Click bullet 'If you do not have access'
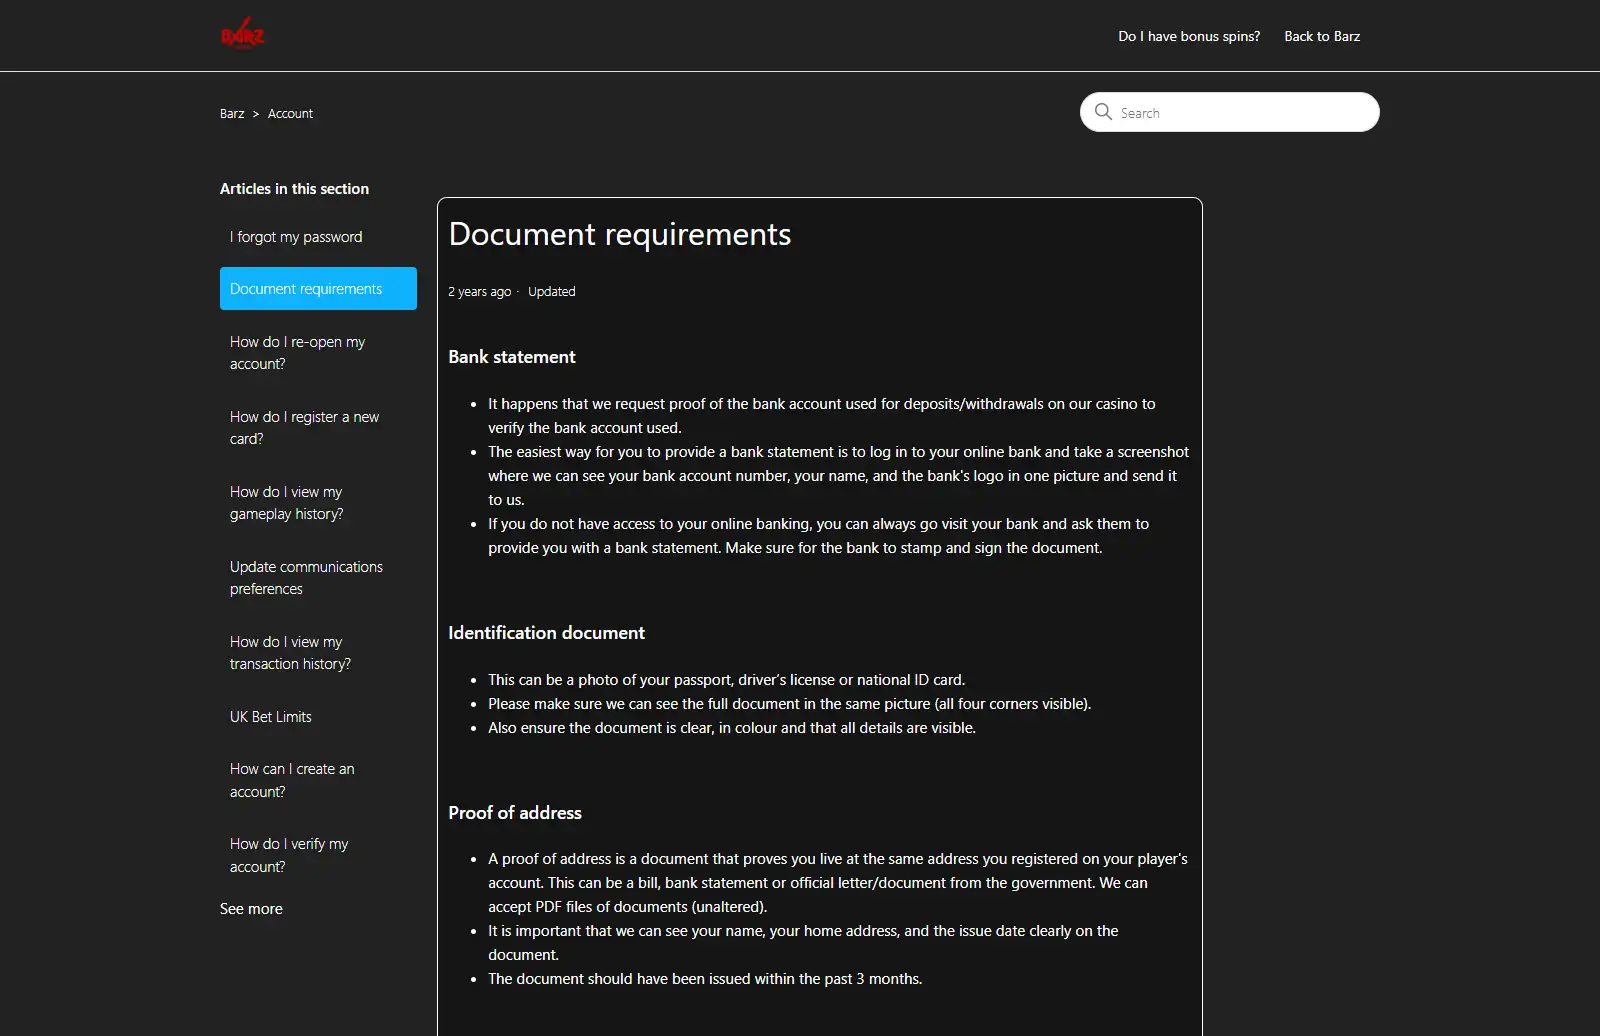This screenshot has width=1600, height=1036. point(819,536)
